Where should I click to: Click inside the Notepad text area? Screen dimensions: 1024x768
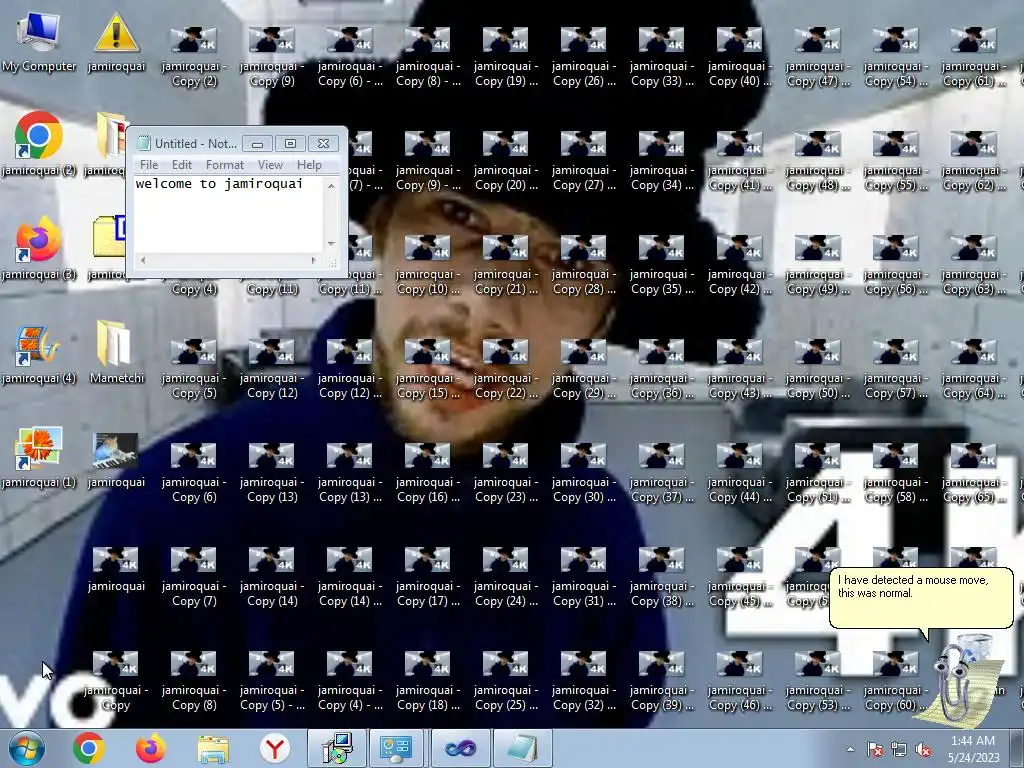click(228, 214)
